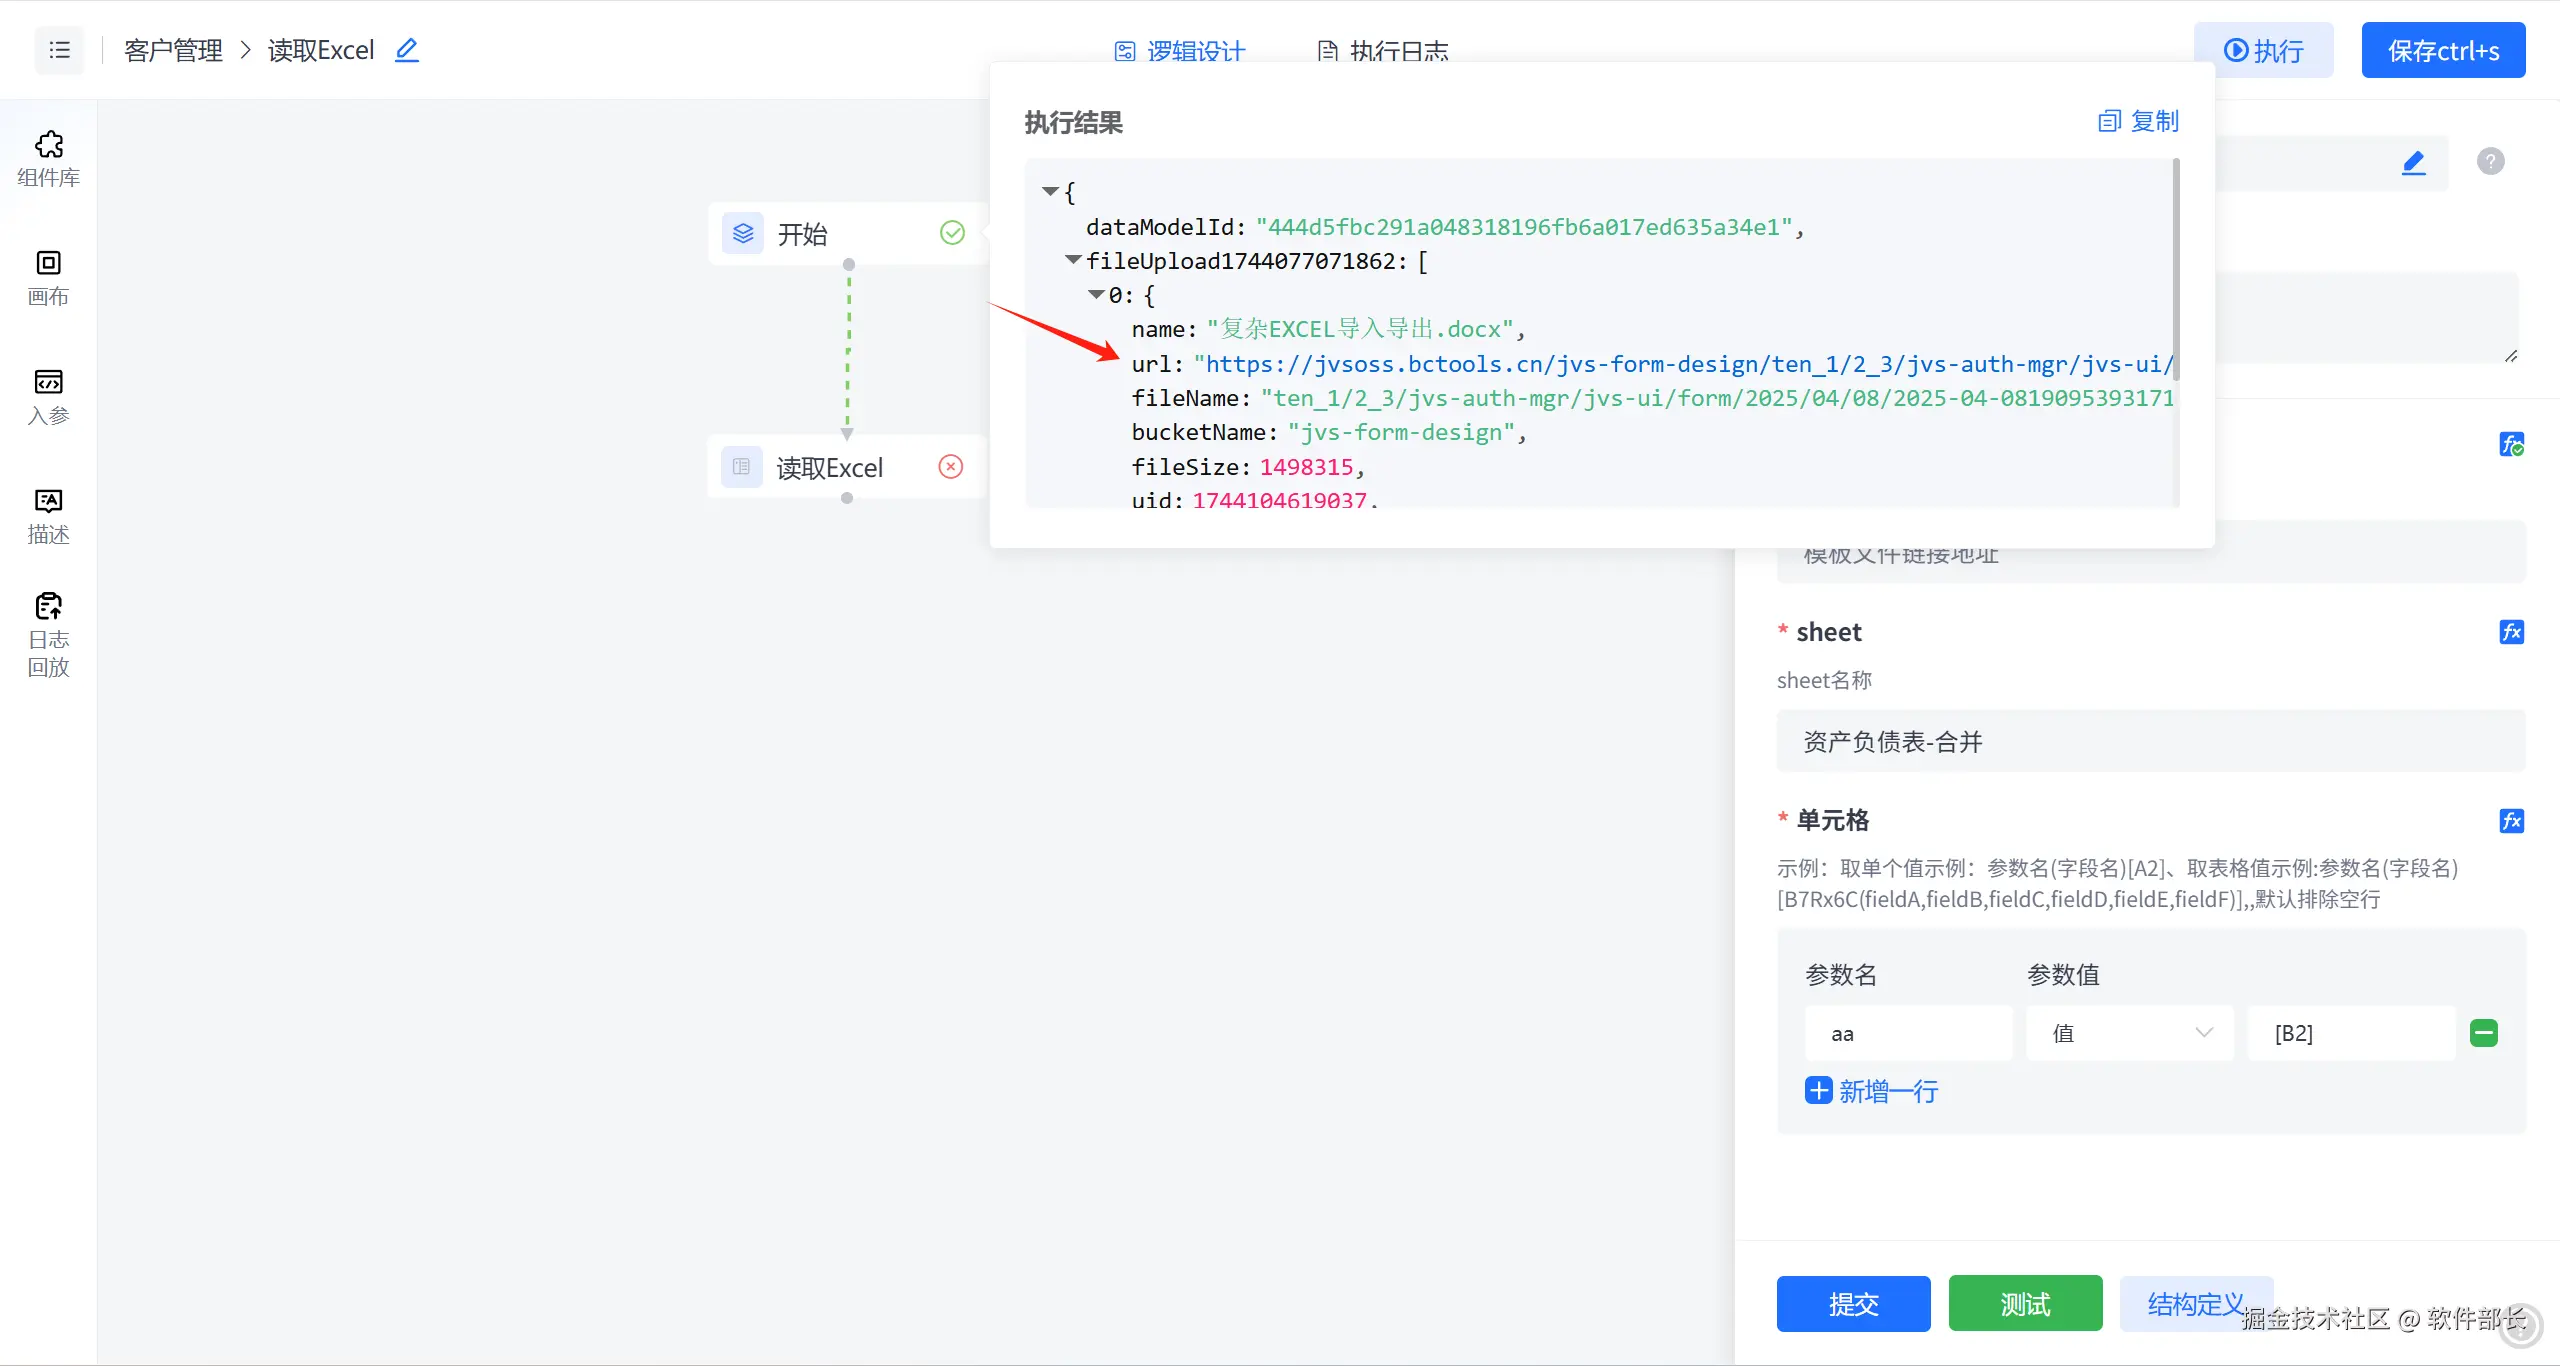Toggle the fx formula icon for 单元格
Screen dimensions: 2560x1366
pos(2511,821)
